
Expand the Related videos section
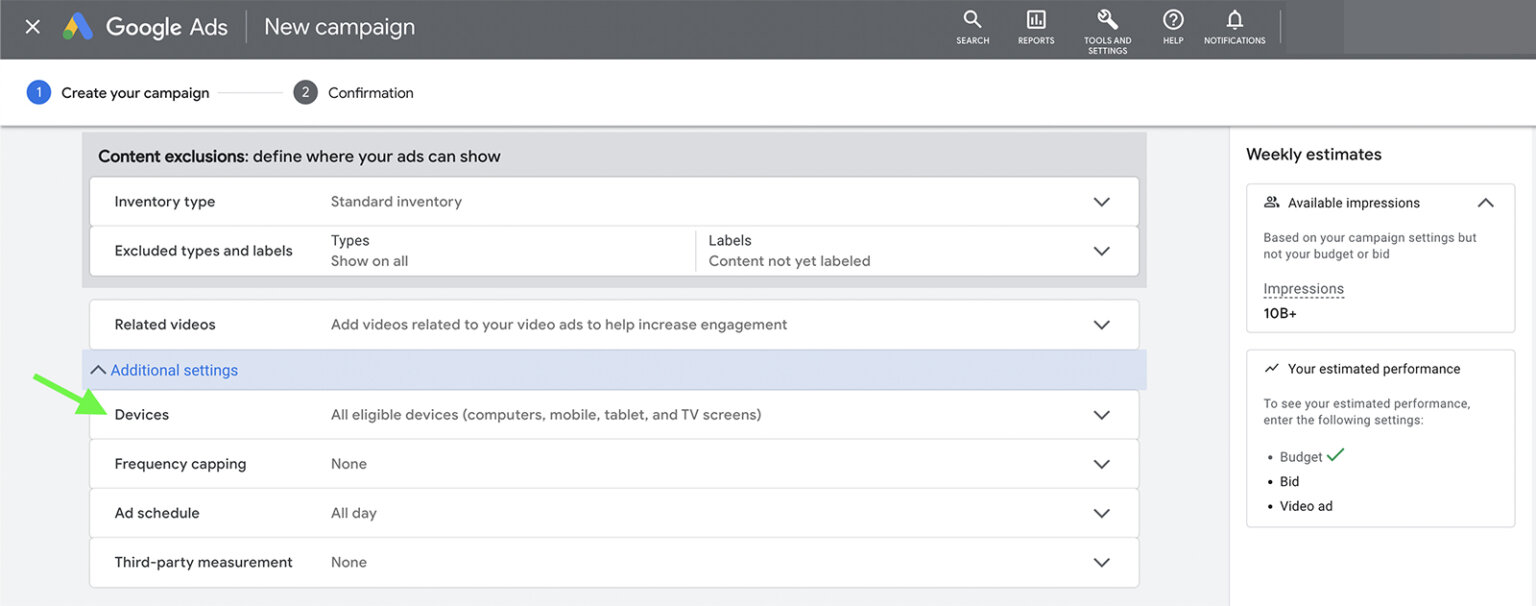(x=1101, y=324)
